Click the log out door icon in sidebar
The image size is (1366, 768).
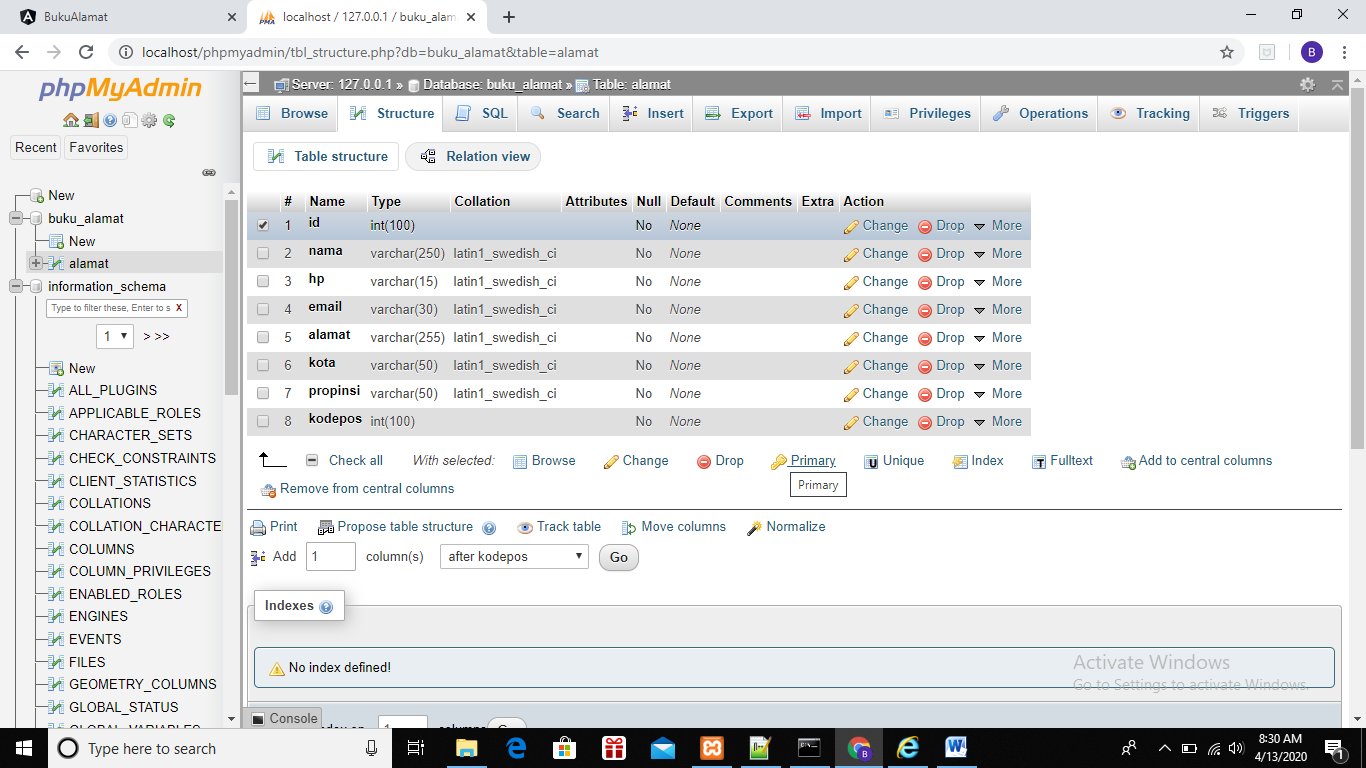(91, 121)
